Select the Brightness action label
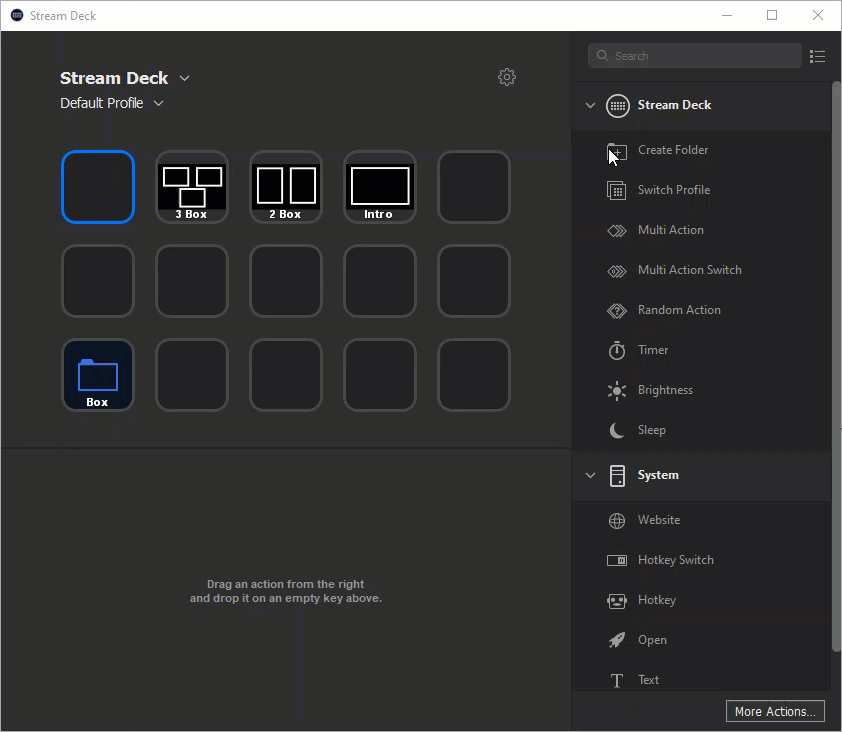 (x=665, y=390)
